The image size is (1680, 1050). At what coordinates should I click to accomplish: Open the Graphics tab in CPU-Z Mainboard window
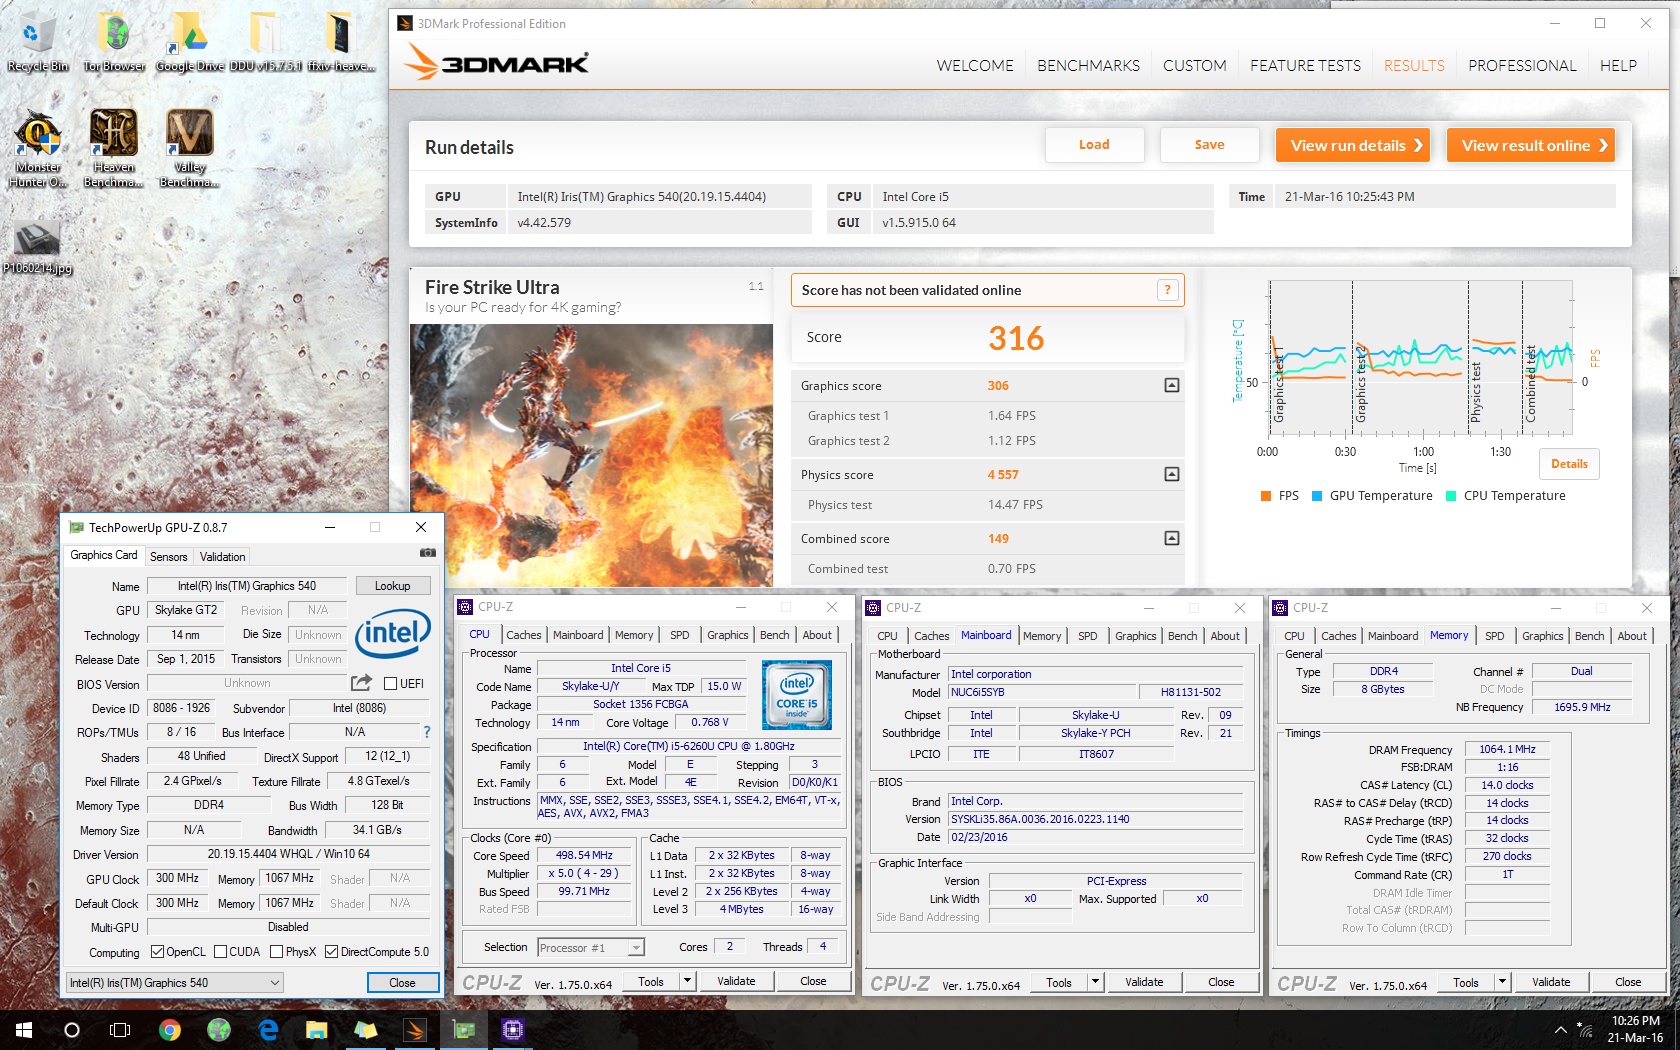coord(1135,636)
